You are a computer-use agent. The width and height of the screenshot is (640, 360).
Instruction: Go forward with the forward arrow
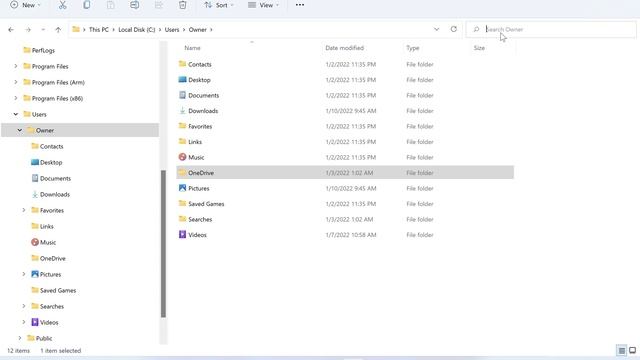28,29
